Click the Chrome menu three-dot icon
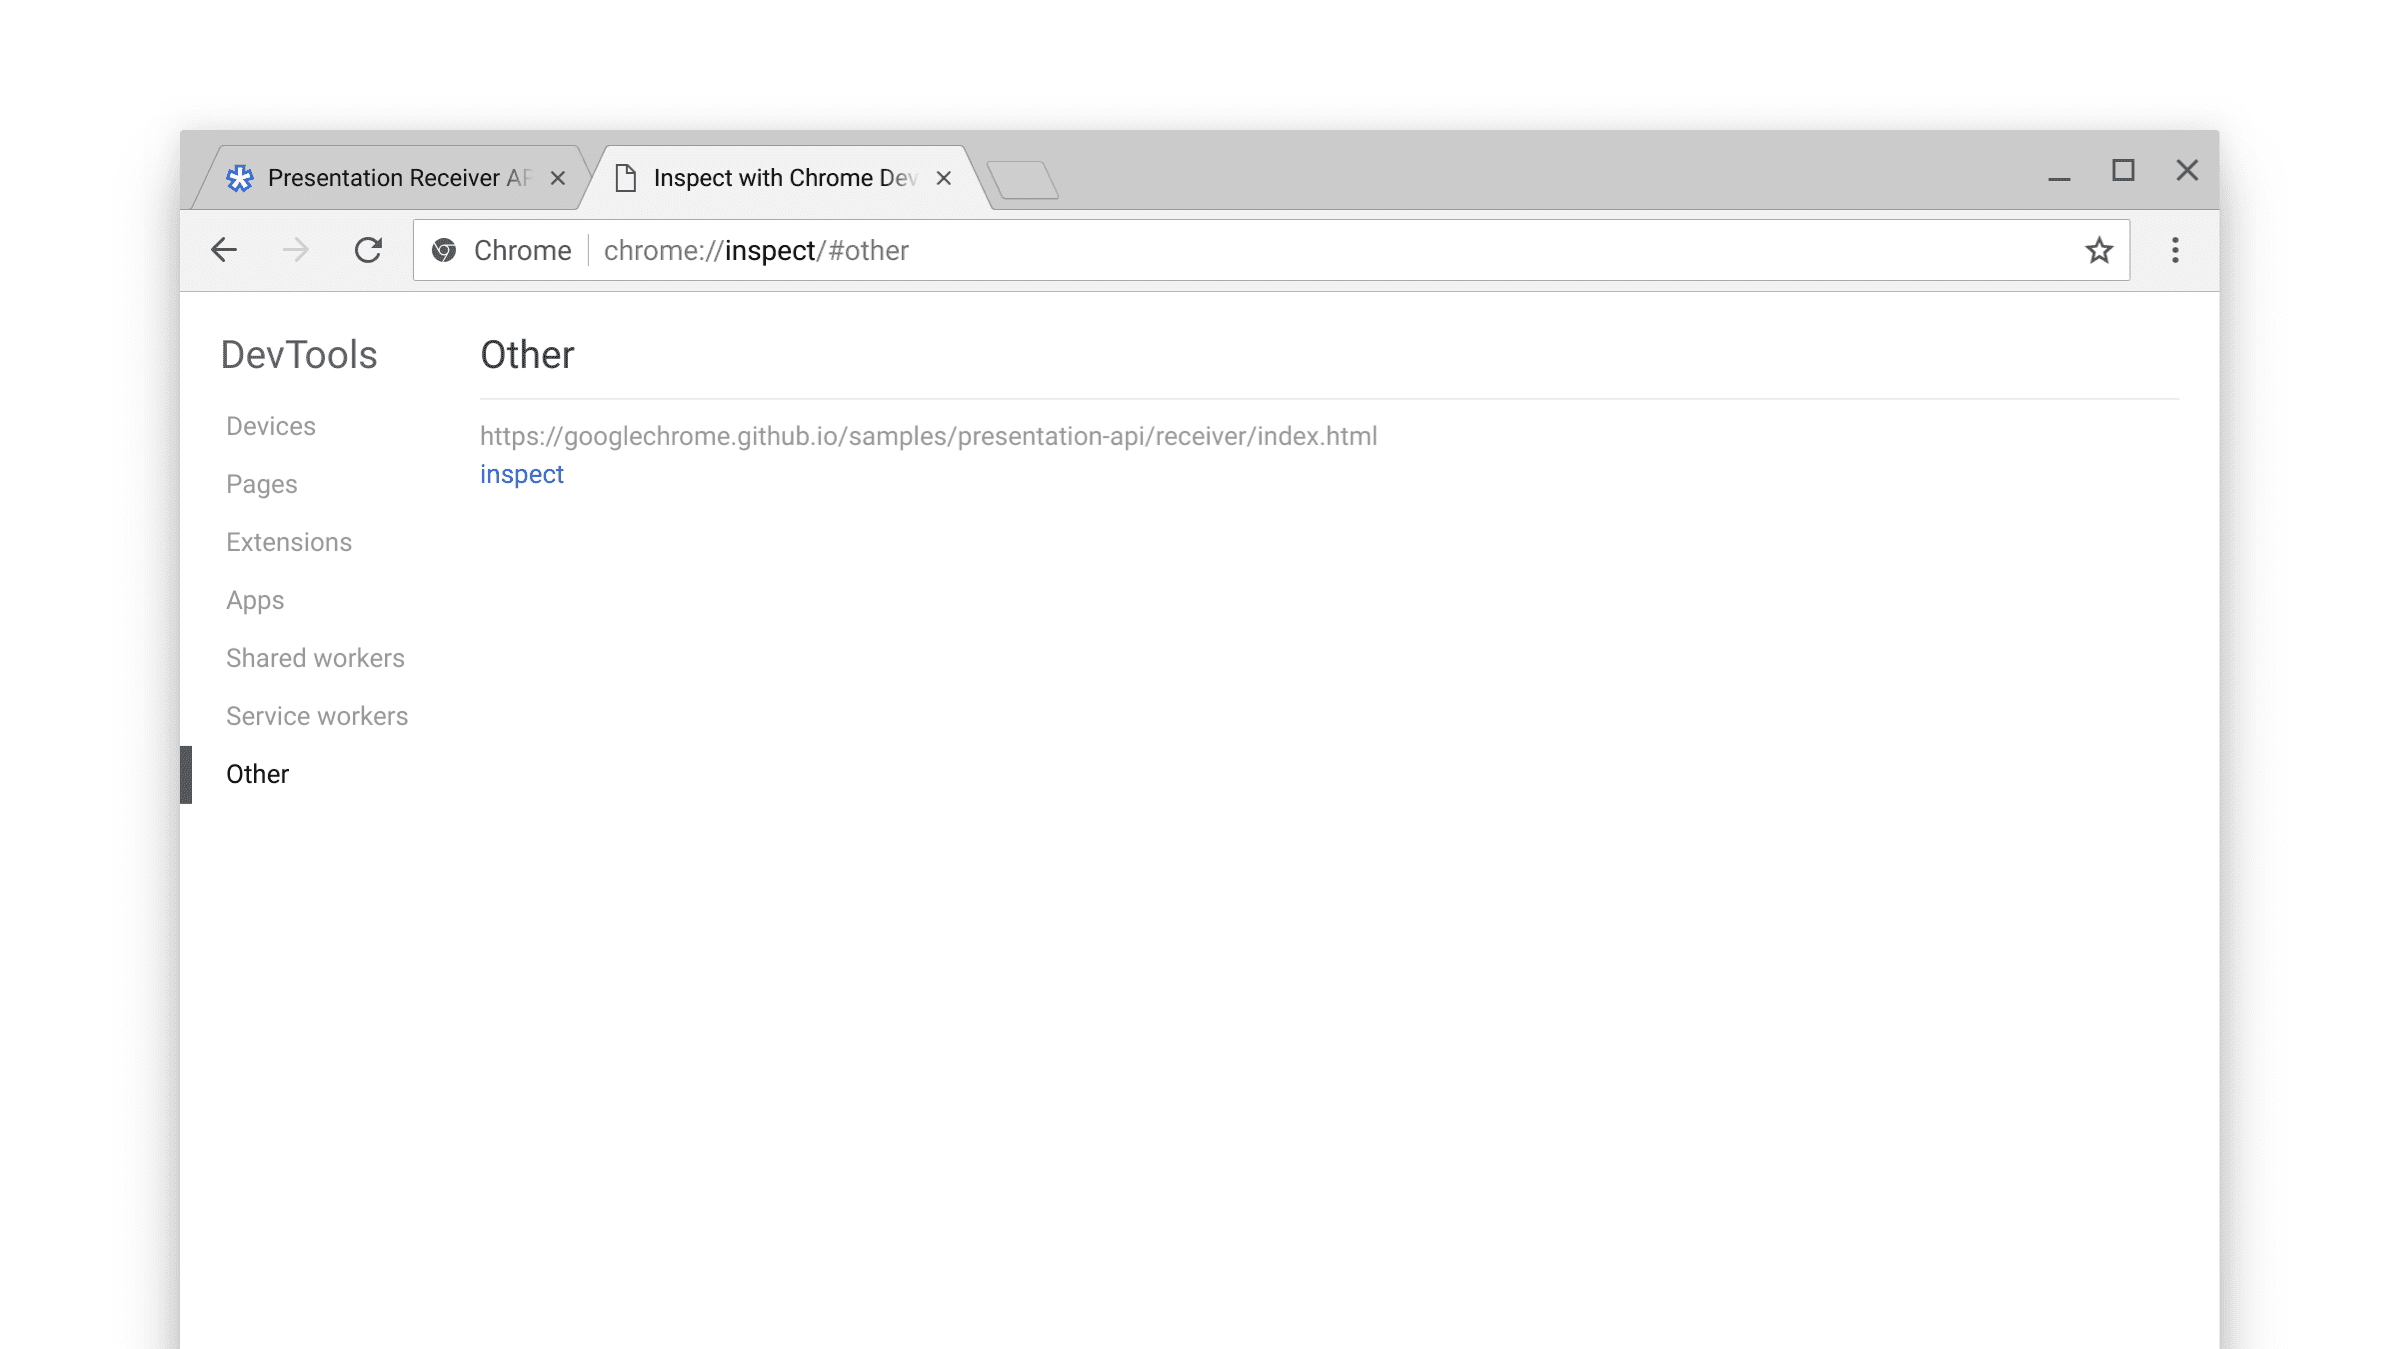Screen dimensions: 2398x1349 point(2174,250)
